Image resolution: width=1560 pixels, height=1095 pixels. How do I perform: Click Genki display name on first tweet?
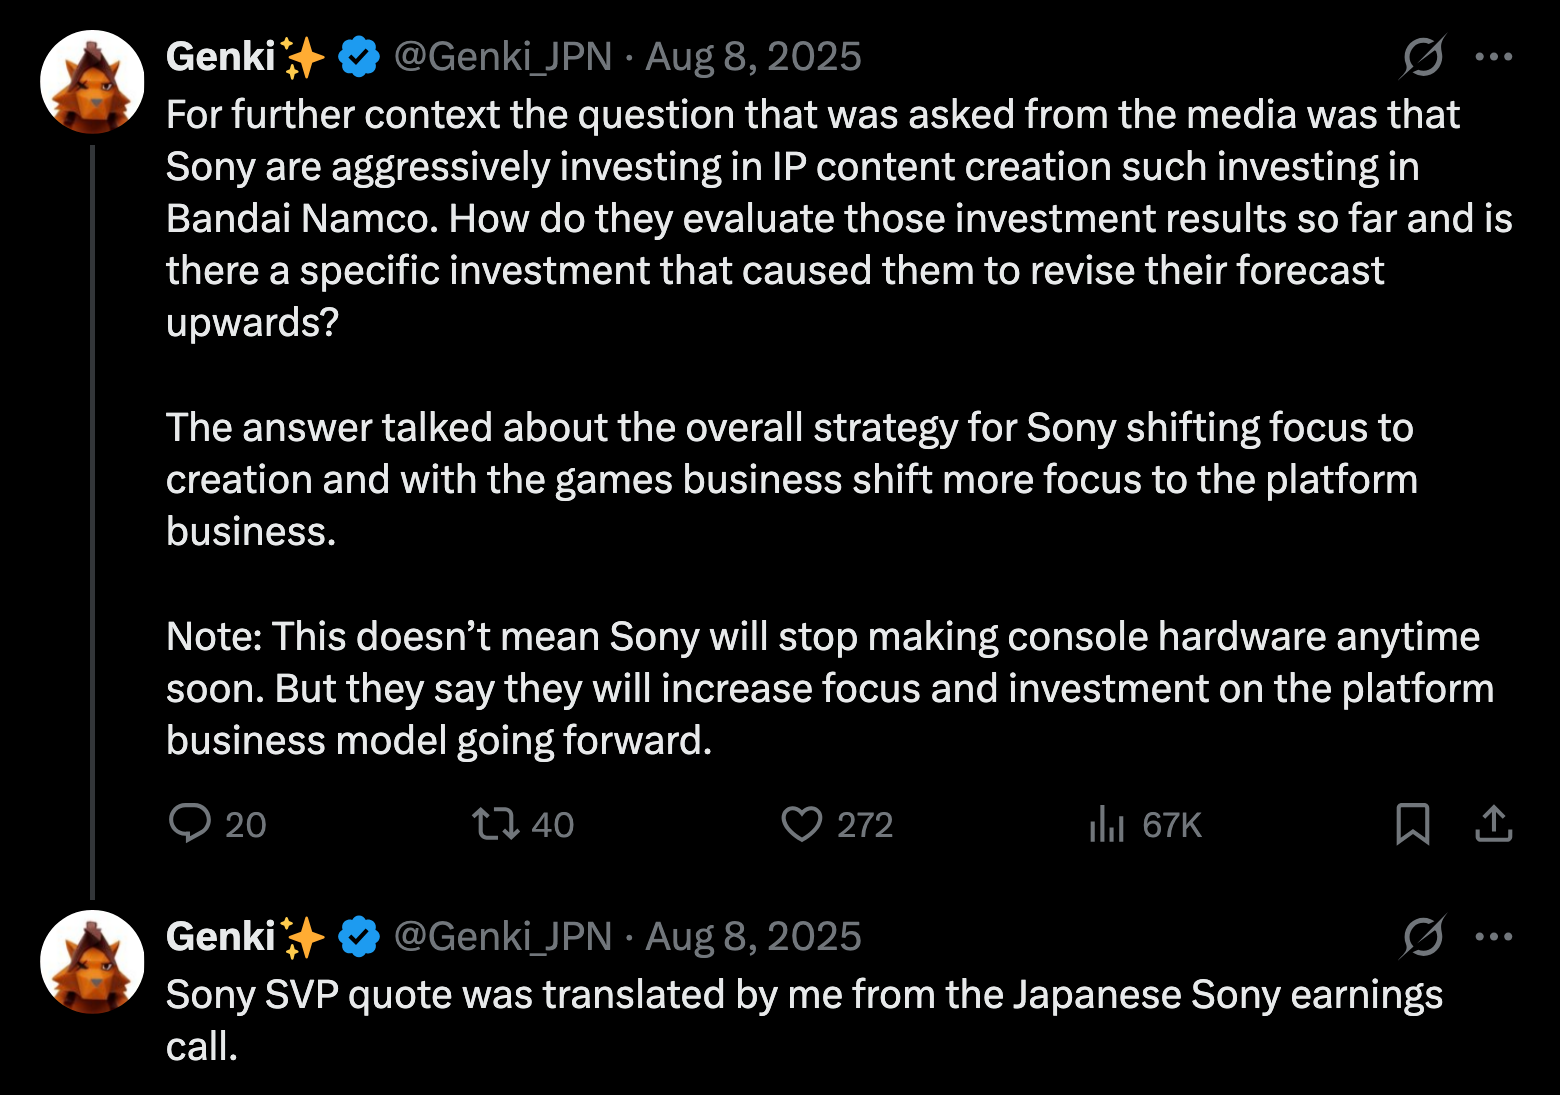(x=221, y=57)
